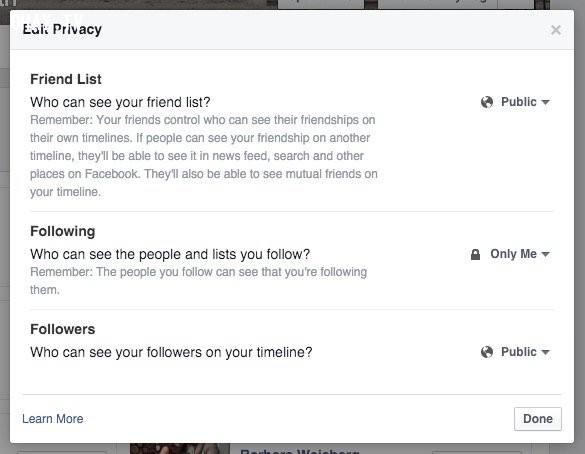Click the Done button

click(x=538, y=419)
